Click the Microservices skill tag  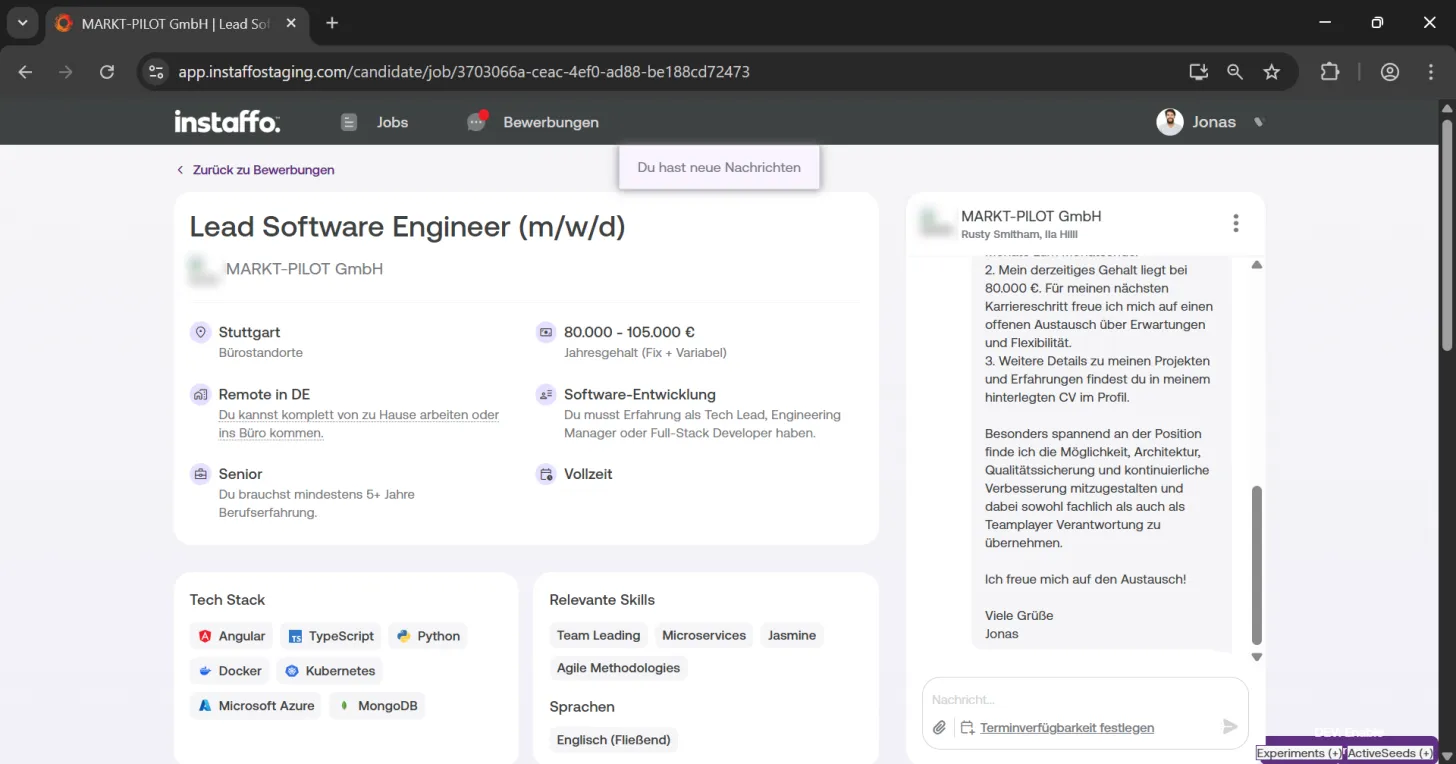[x=704, y=635]
